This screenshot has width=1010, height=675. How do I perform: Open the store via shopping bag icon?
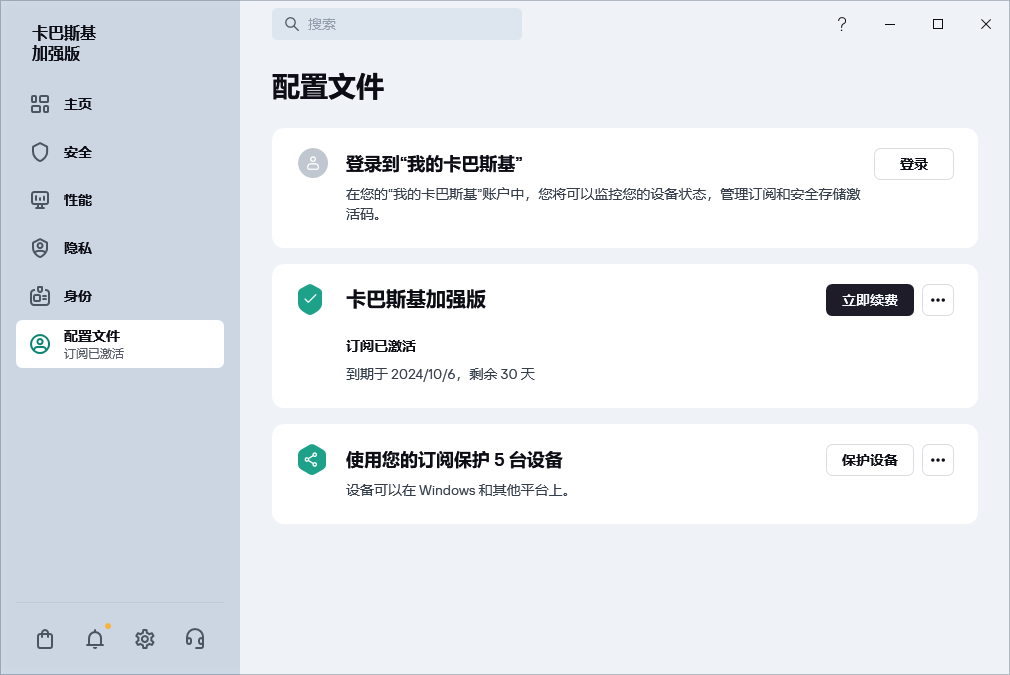pos(45,638)
